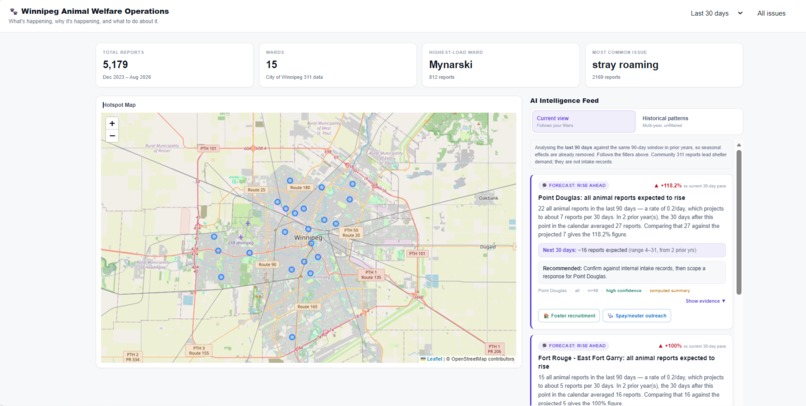Click the southernmost hotspot marker below Route 165

pos(292,337)
